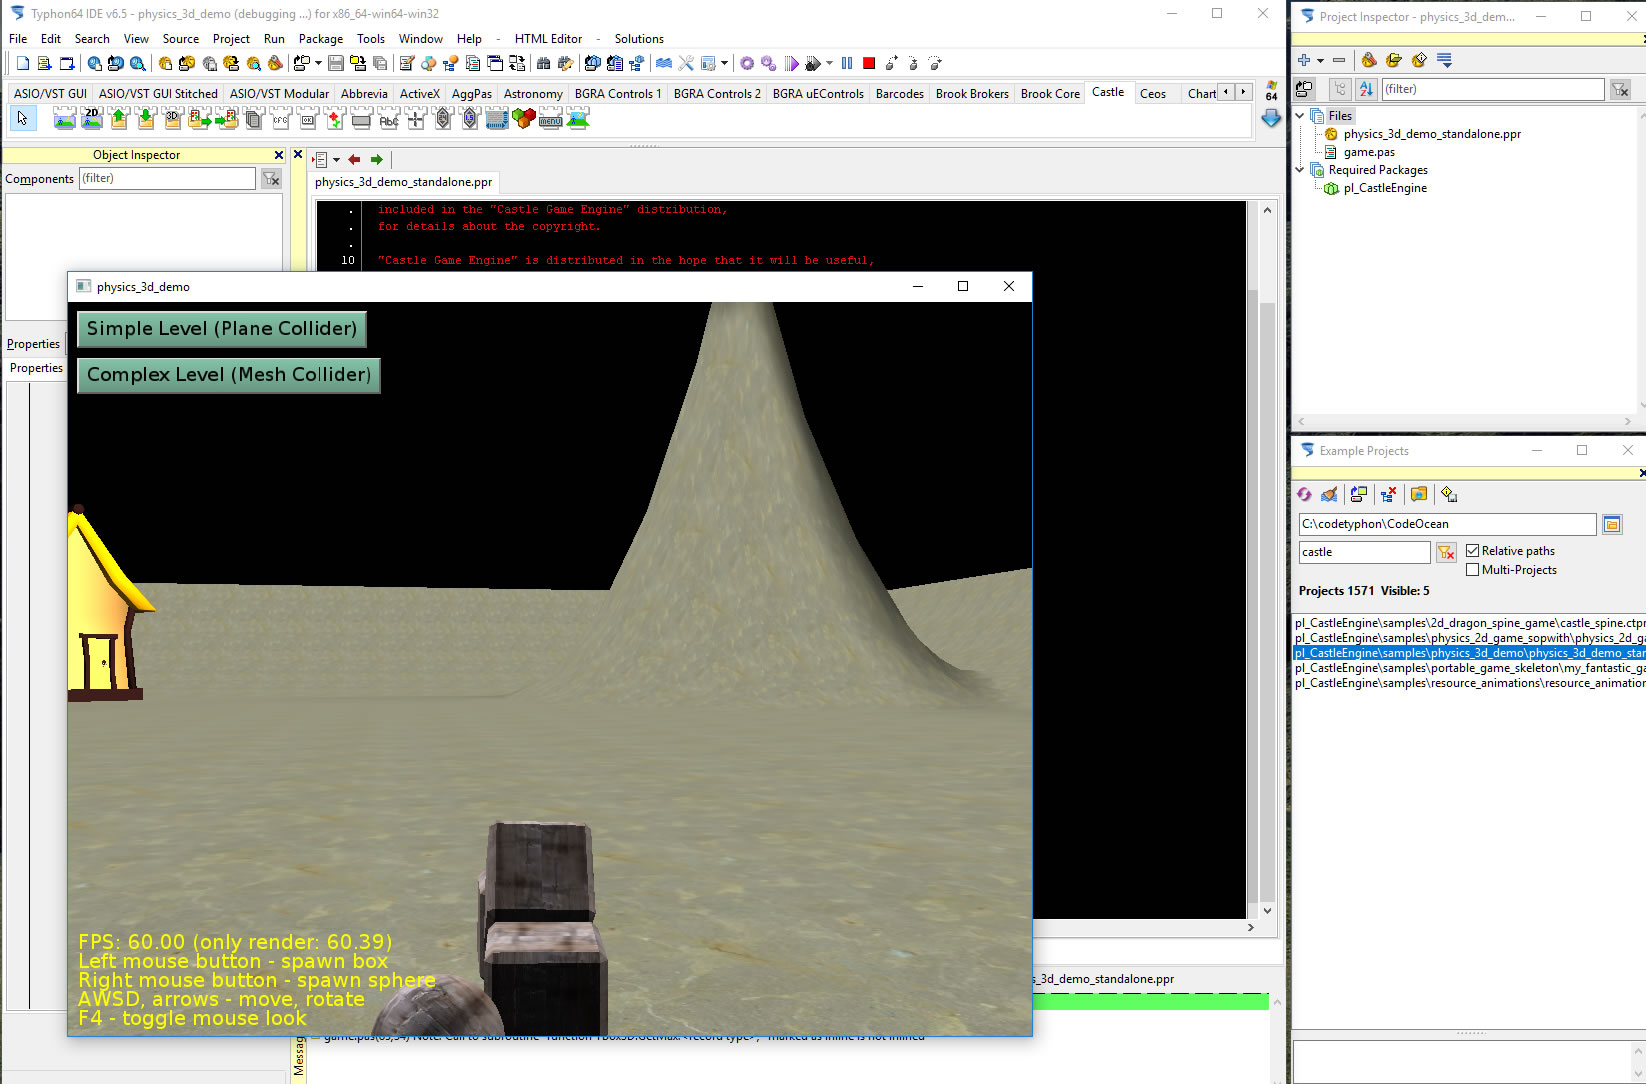
Task: Click the Pause debugging icon
Action: click(x=847, y=63)
